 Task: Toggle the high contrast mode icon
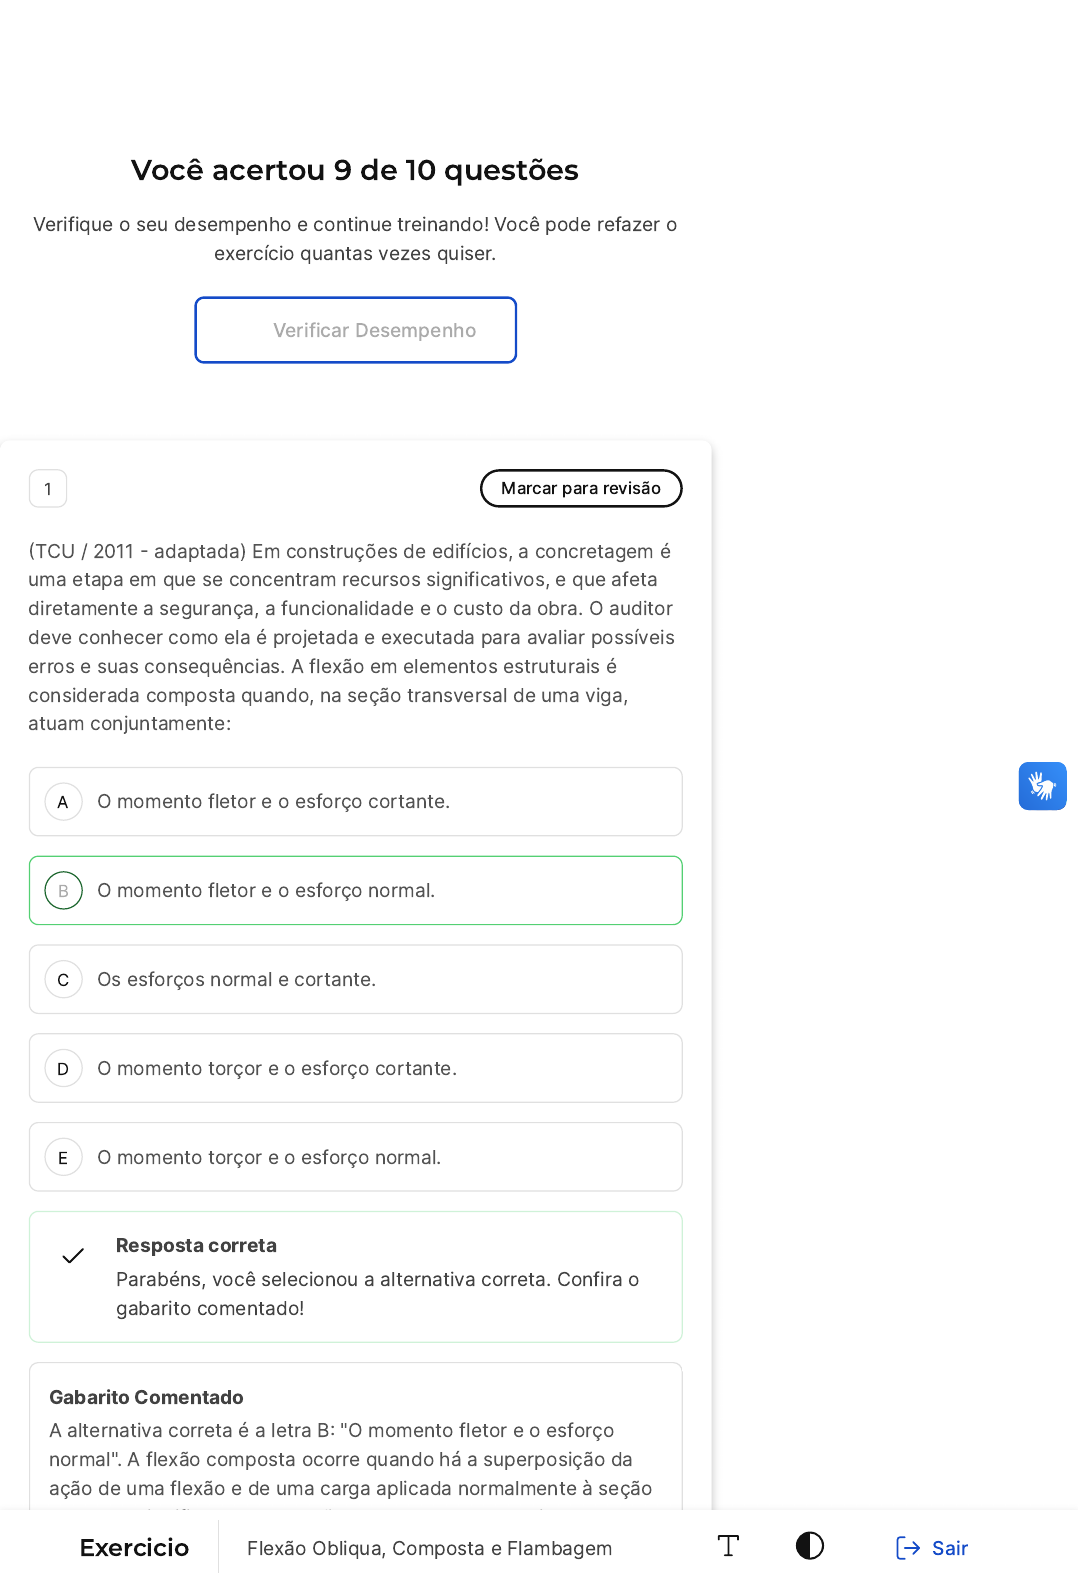coord(810,1546)
